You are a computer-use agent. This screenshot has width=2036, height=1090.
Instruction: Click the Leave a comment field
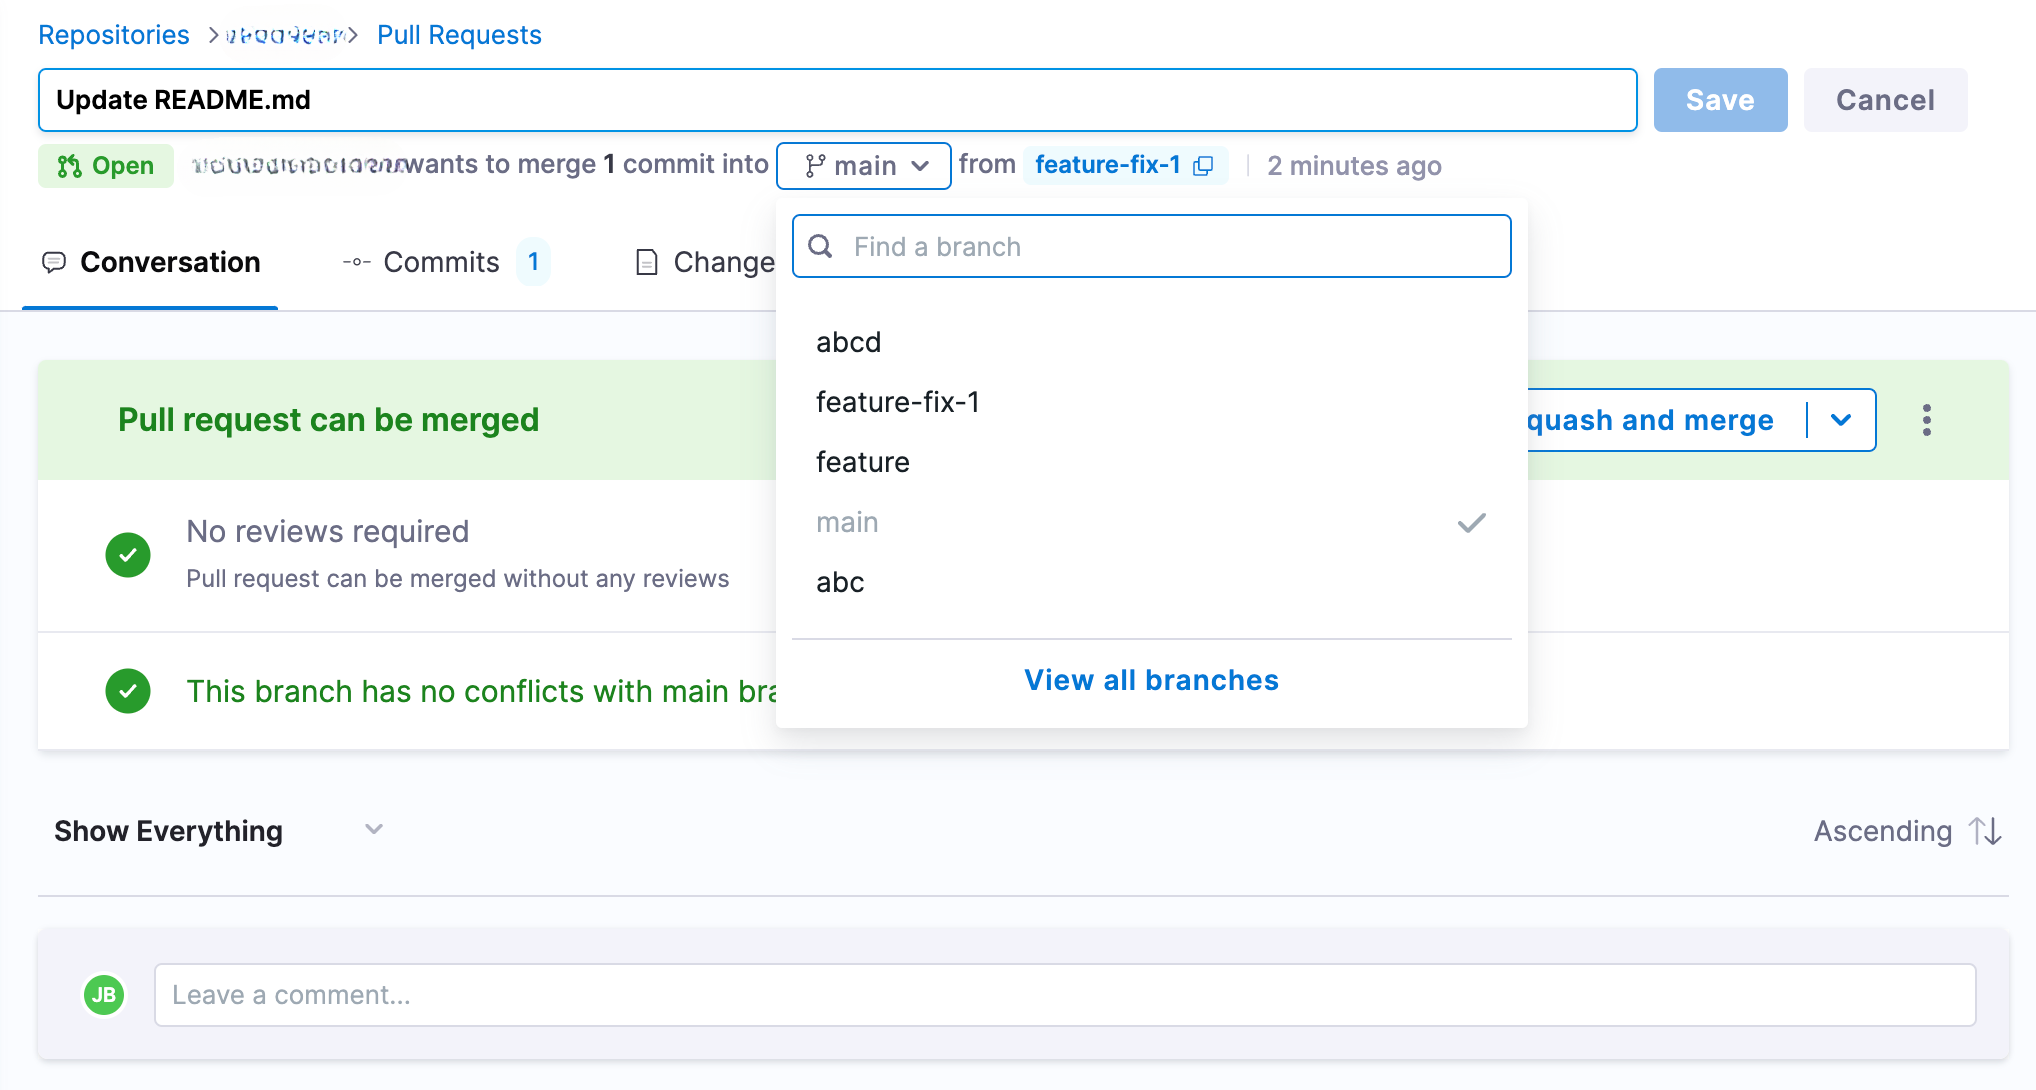1064,995
